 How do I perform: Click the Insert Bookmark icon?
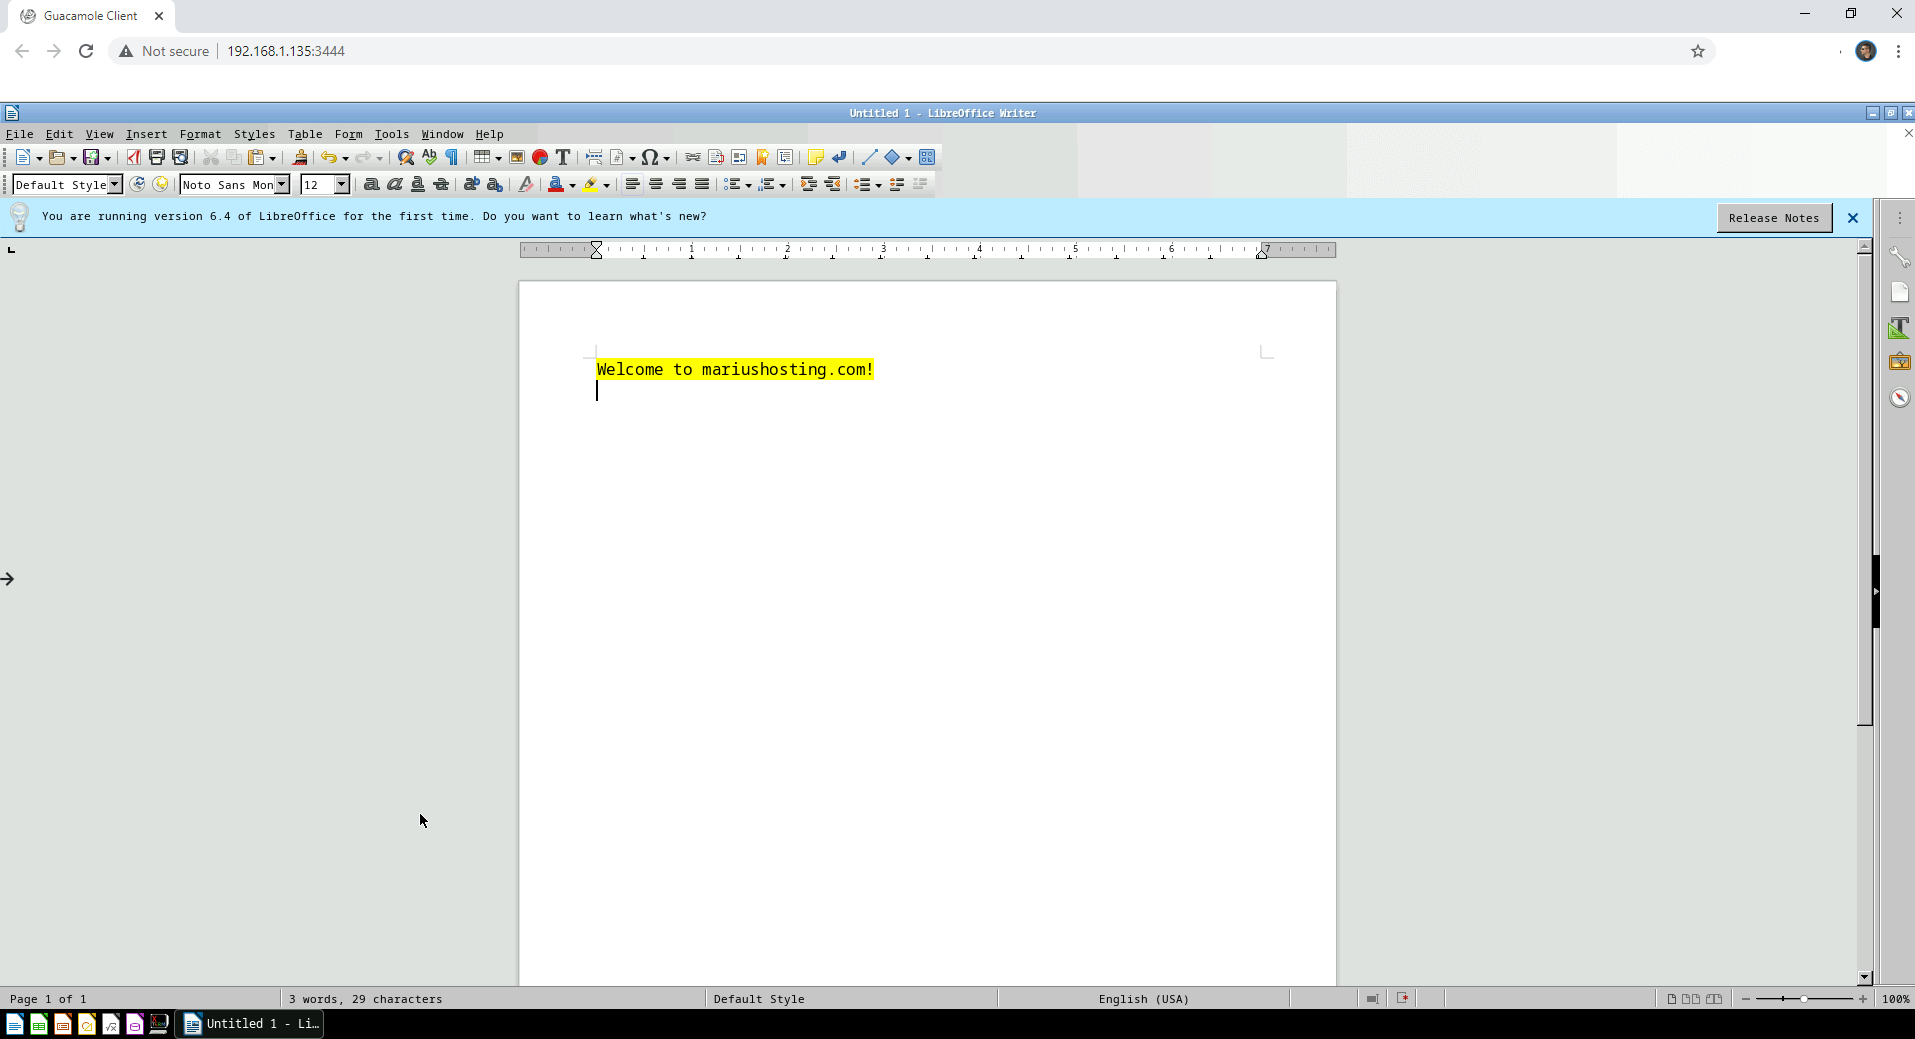coord(762,157)
